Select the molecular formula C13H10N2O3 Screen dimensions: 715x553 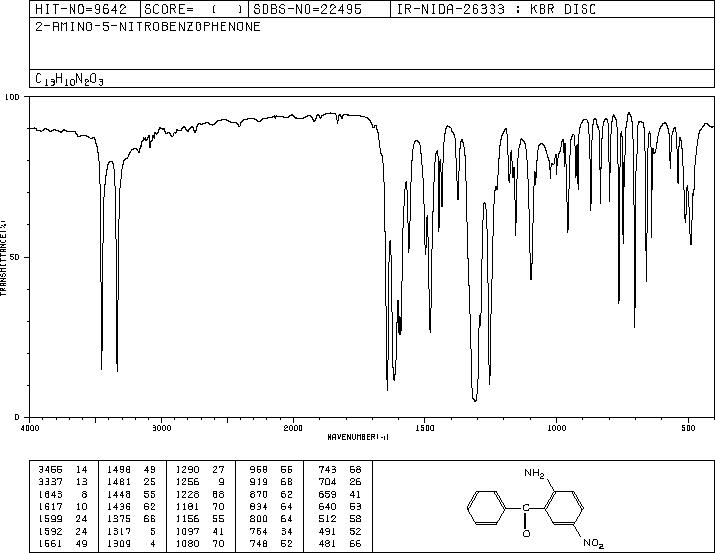pos(69,79)
